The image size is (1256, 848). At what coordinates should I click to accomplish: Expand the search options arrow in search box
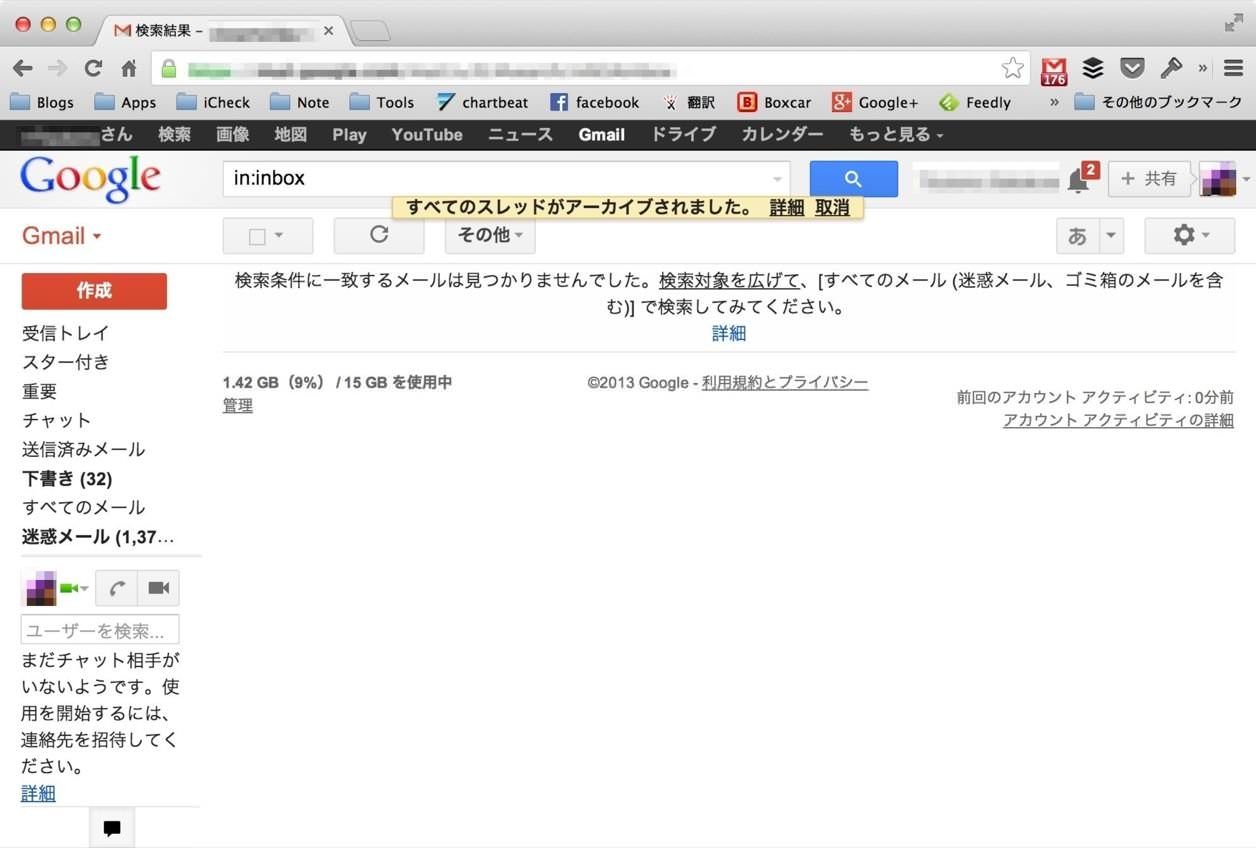point(777,180)
